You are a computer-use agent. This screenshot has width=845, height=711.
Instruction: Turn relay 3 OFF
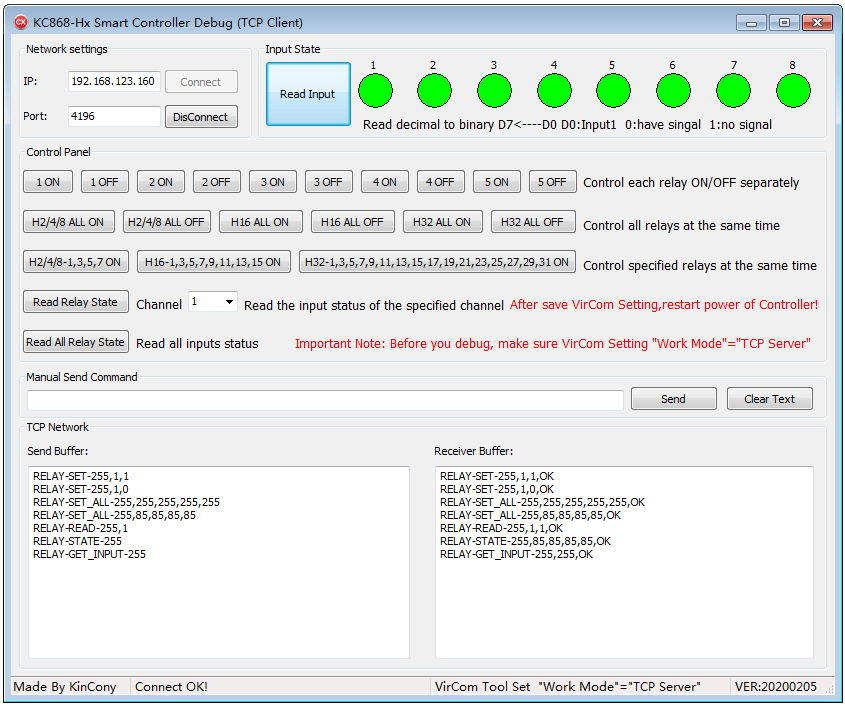pos(328,182)
